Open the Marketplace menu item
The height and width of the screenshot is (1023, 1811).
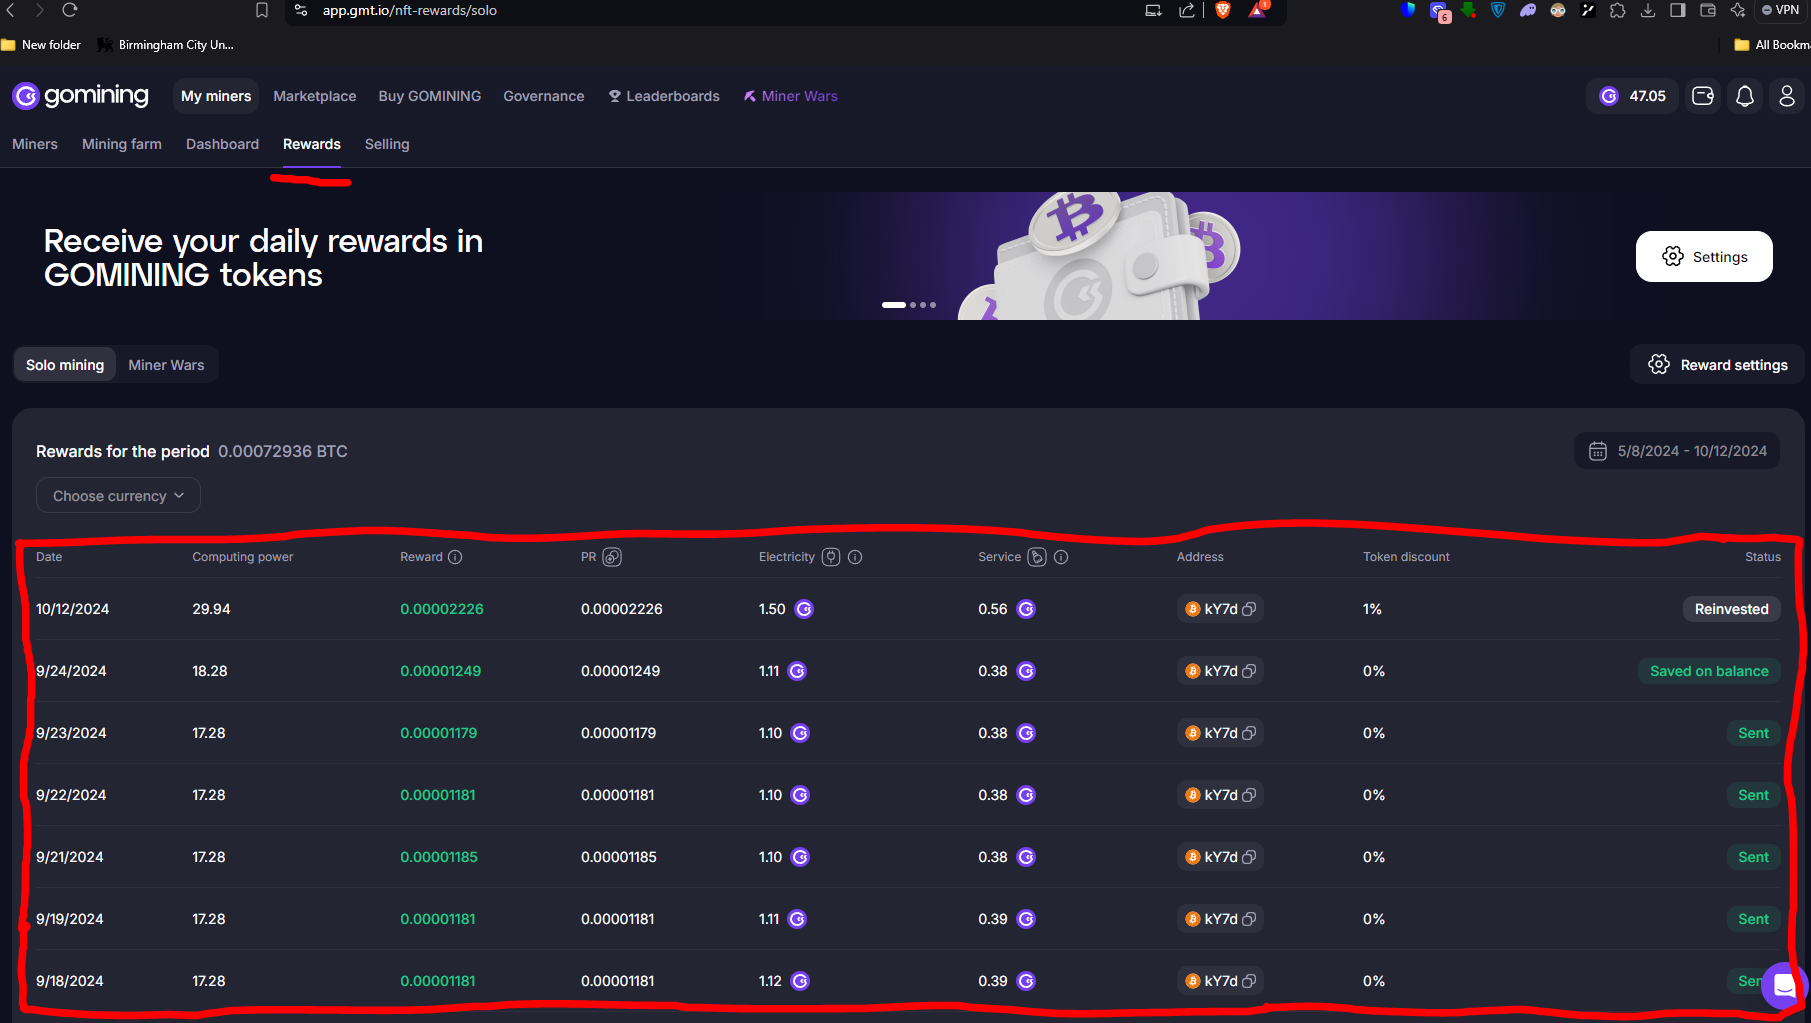point(314,96)
